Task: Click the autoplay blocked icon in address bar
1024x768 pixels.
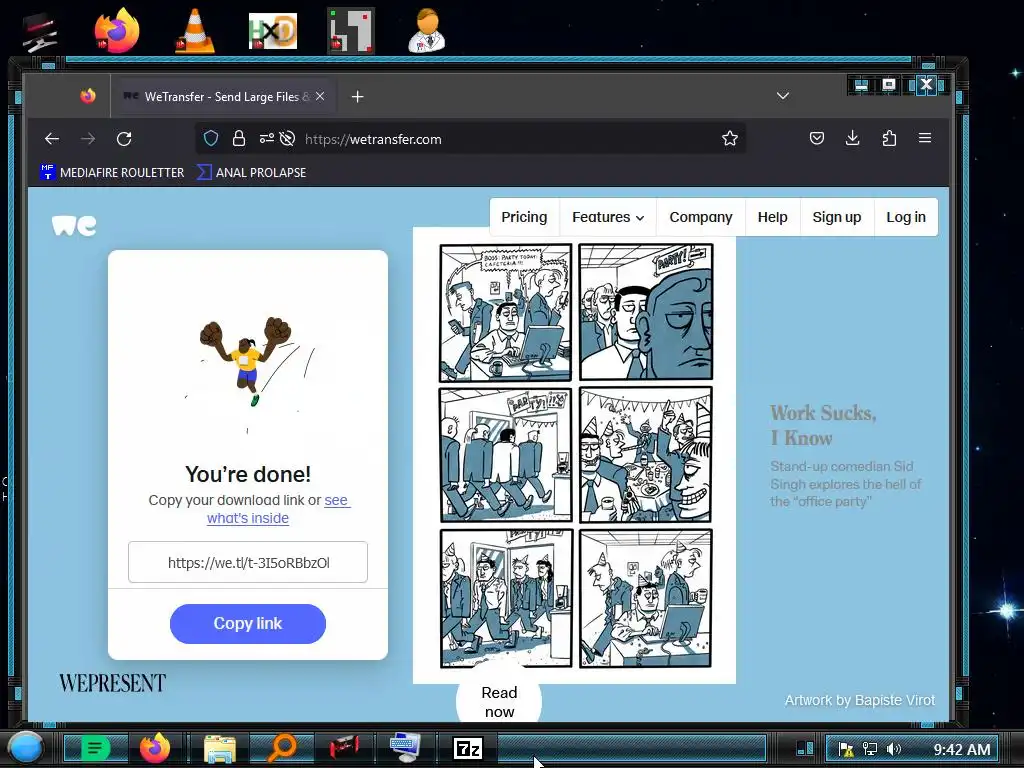Action: [x=287, y=138]
